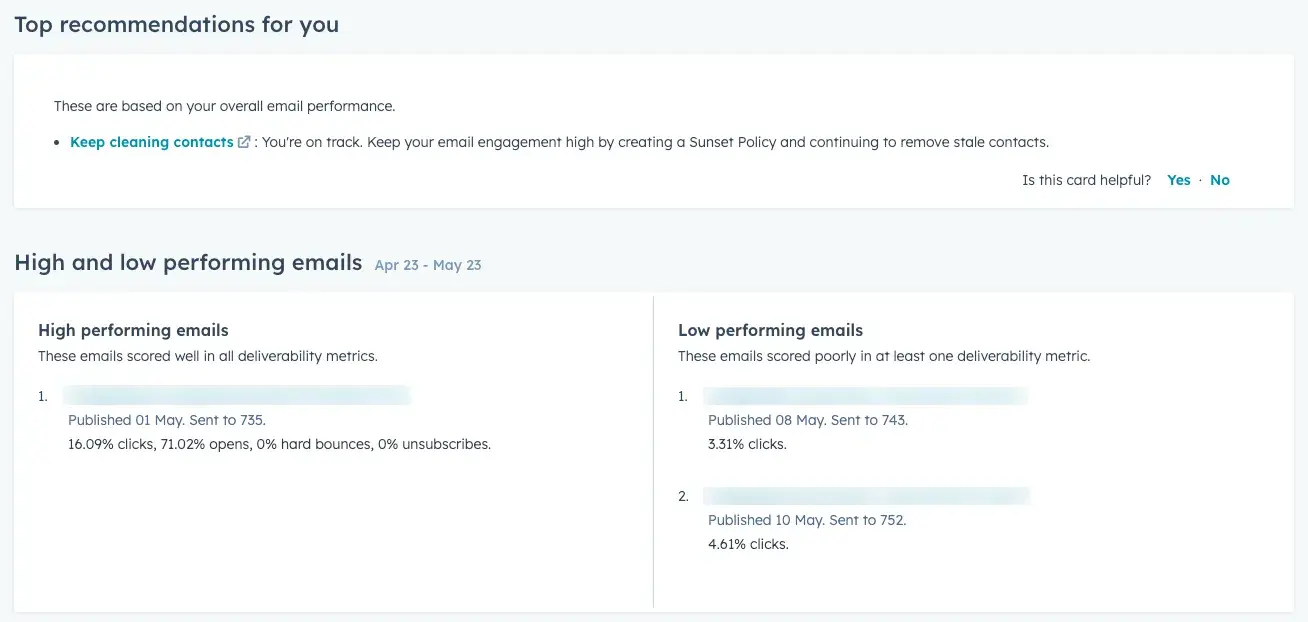The image size is (1308, 622).
Task: Answer No to the card helpful question
Action: [x=1219, y=180]
